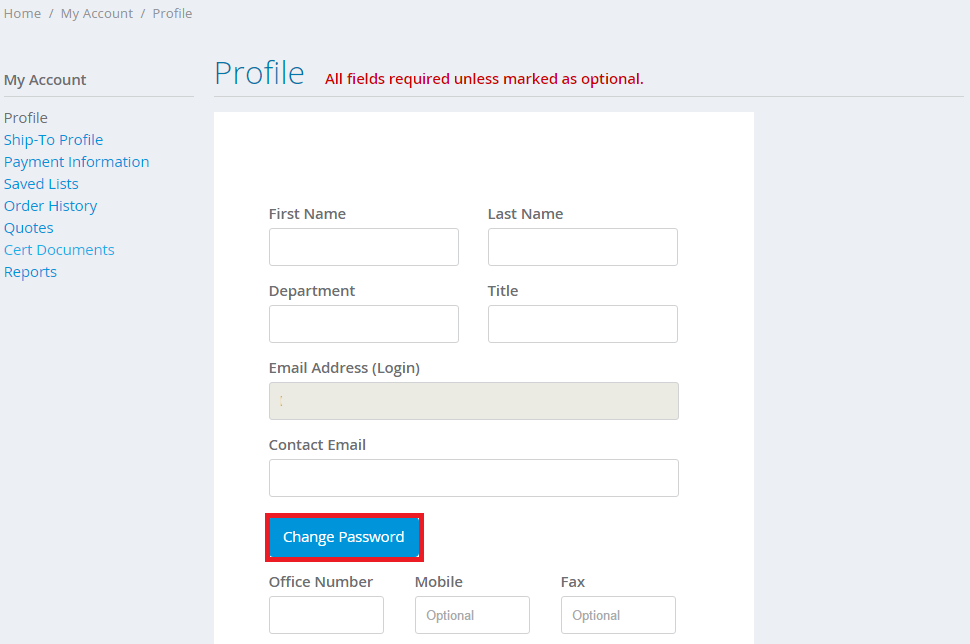
Task: Click the First Name input field
Action: pos(363,247)
